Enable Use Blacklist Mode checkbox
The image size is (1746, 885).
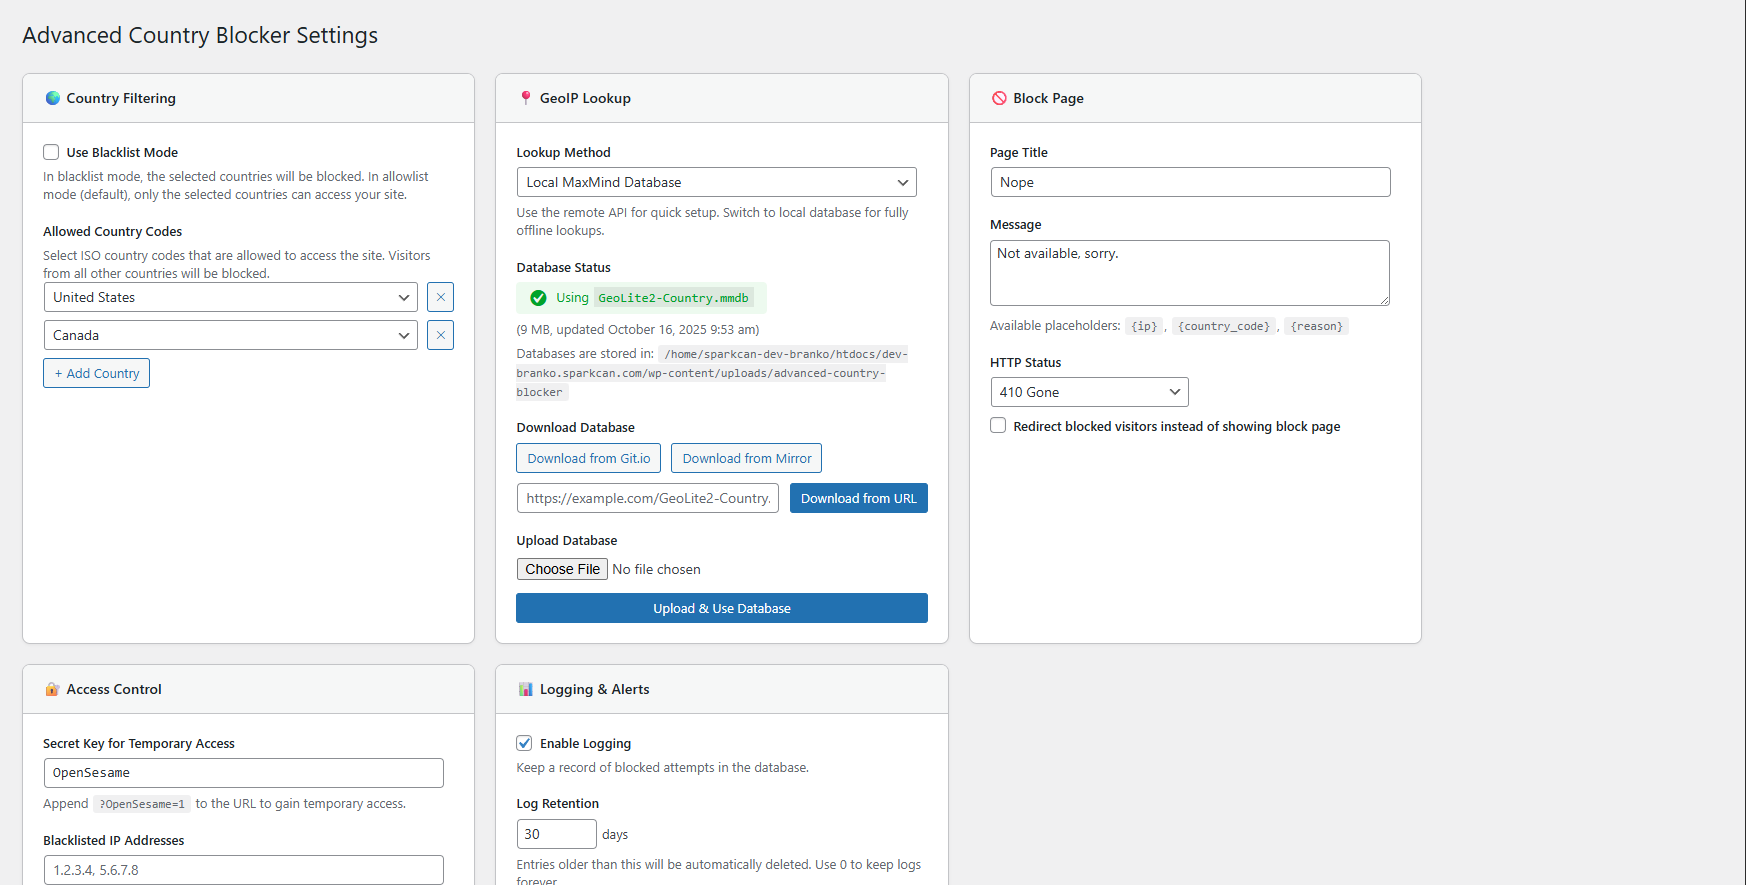(51, 152)
